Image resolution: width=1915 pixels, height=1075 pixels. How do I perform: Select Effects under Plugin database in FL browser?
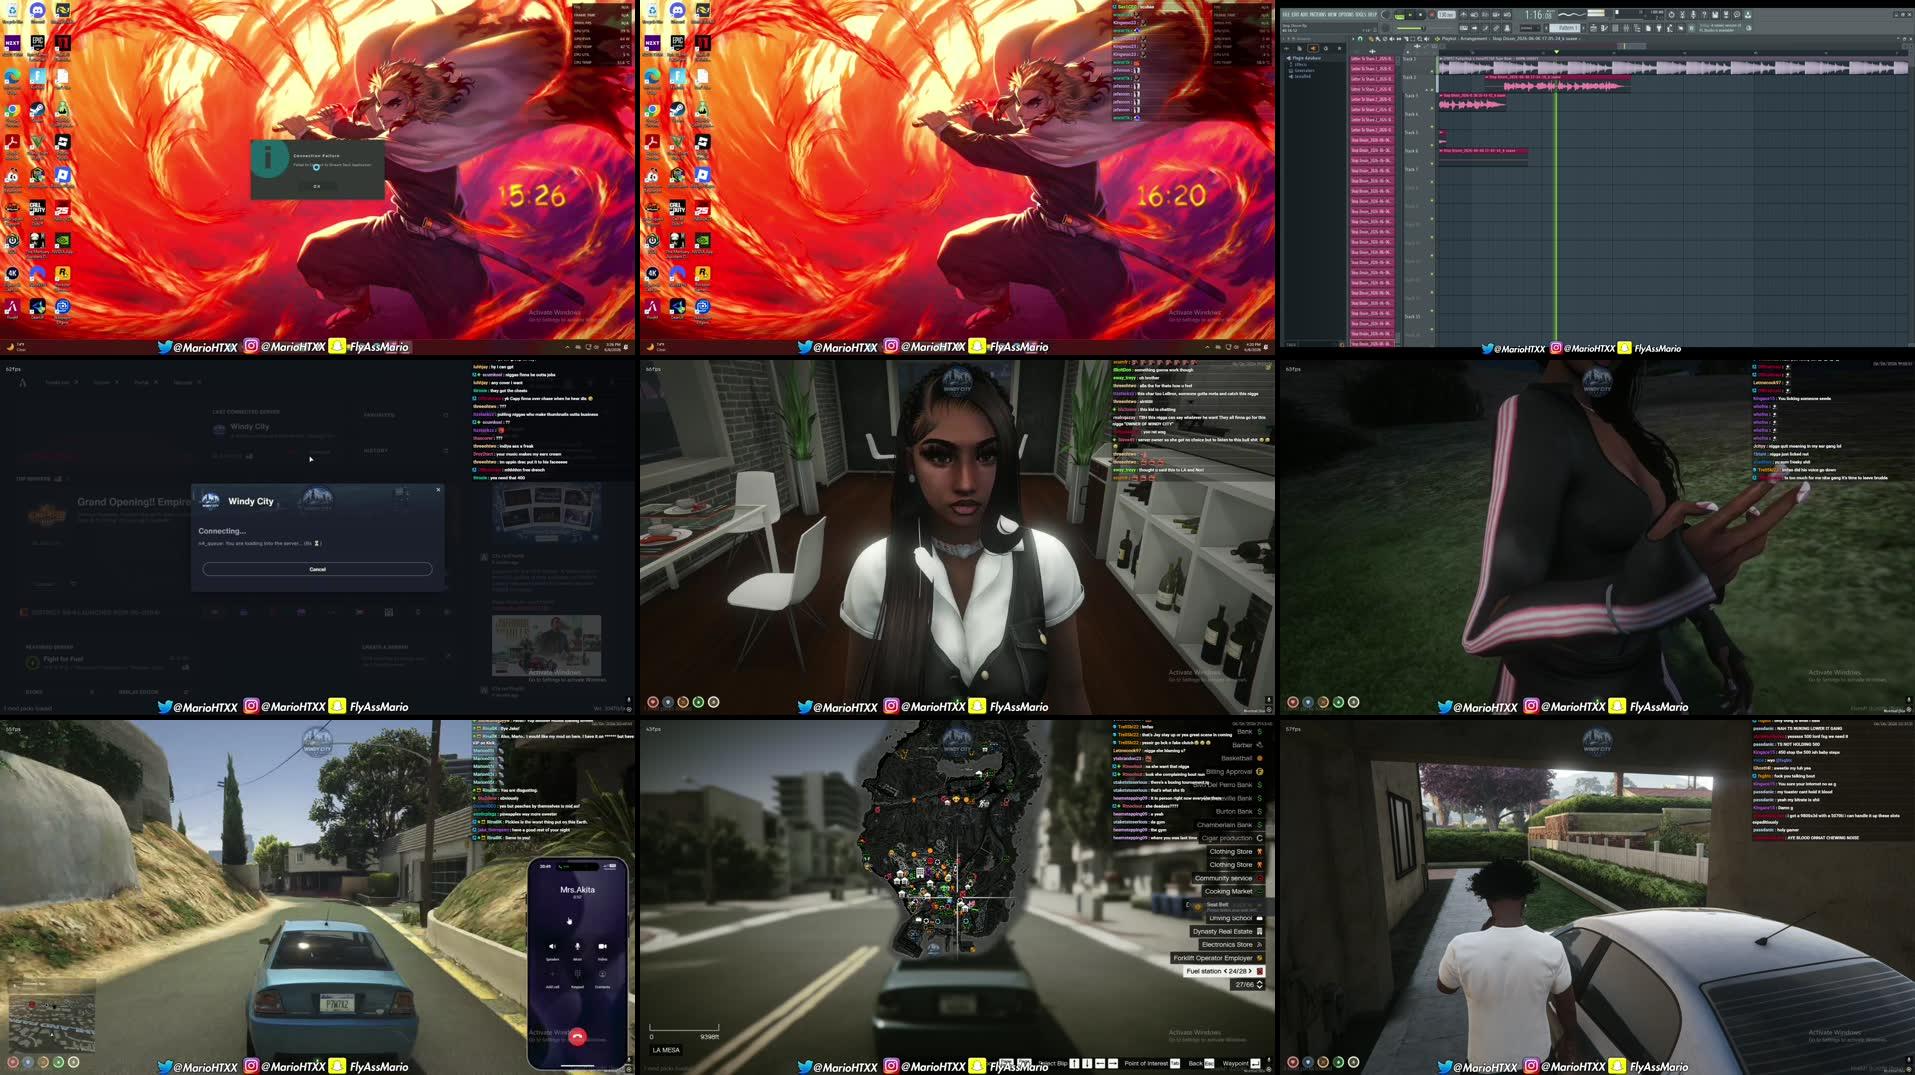click(x=1300, y=65)
